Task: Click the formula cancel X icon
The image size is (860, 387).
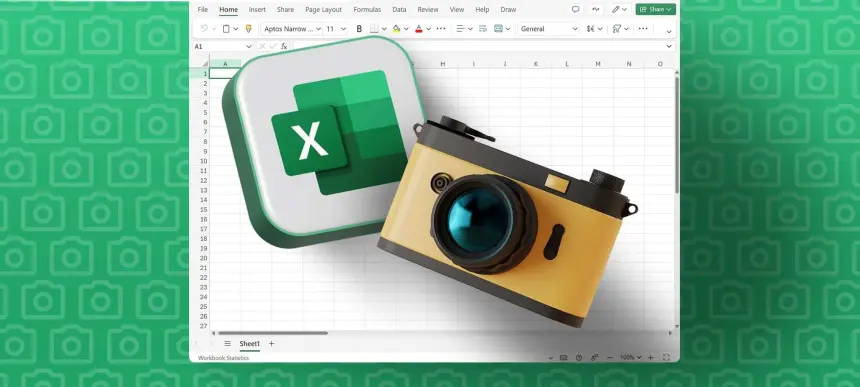Action: (x=262, y=47)
